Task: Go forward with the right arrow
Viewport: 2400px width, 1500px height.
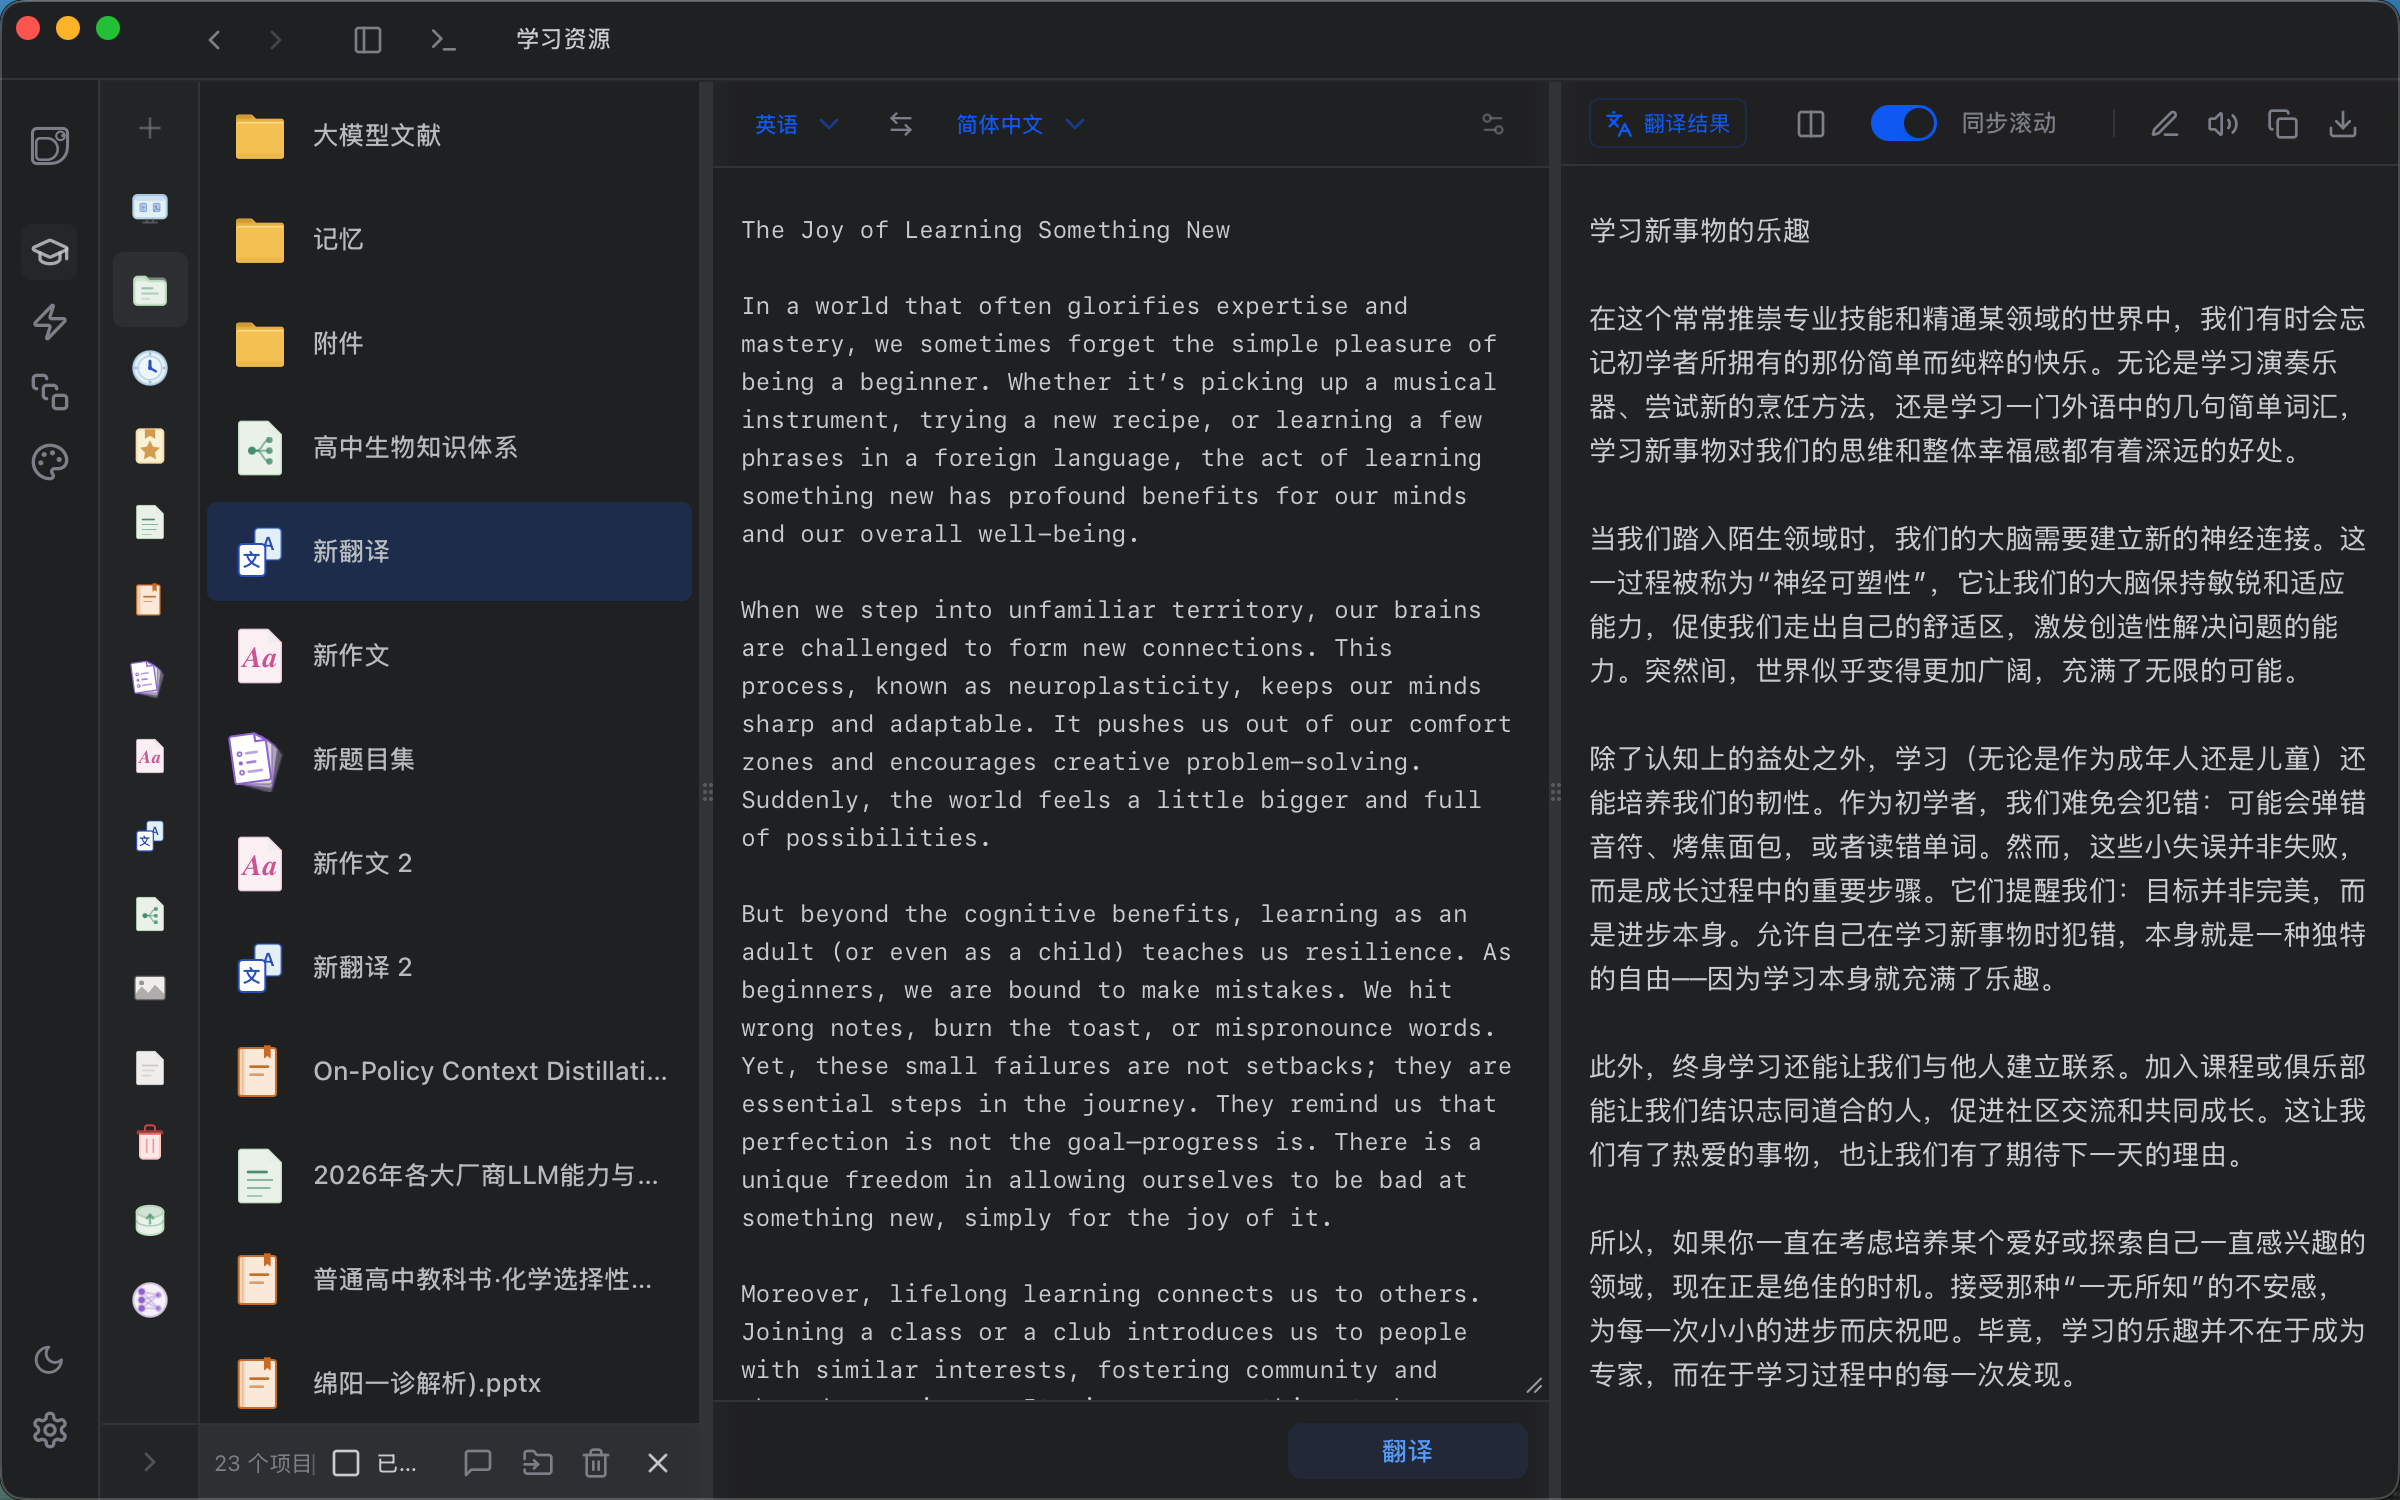Action: [275, 39]
